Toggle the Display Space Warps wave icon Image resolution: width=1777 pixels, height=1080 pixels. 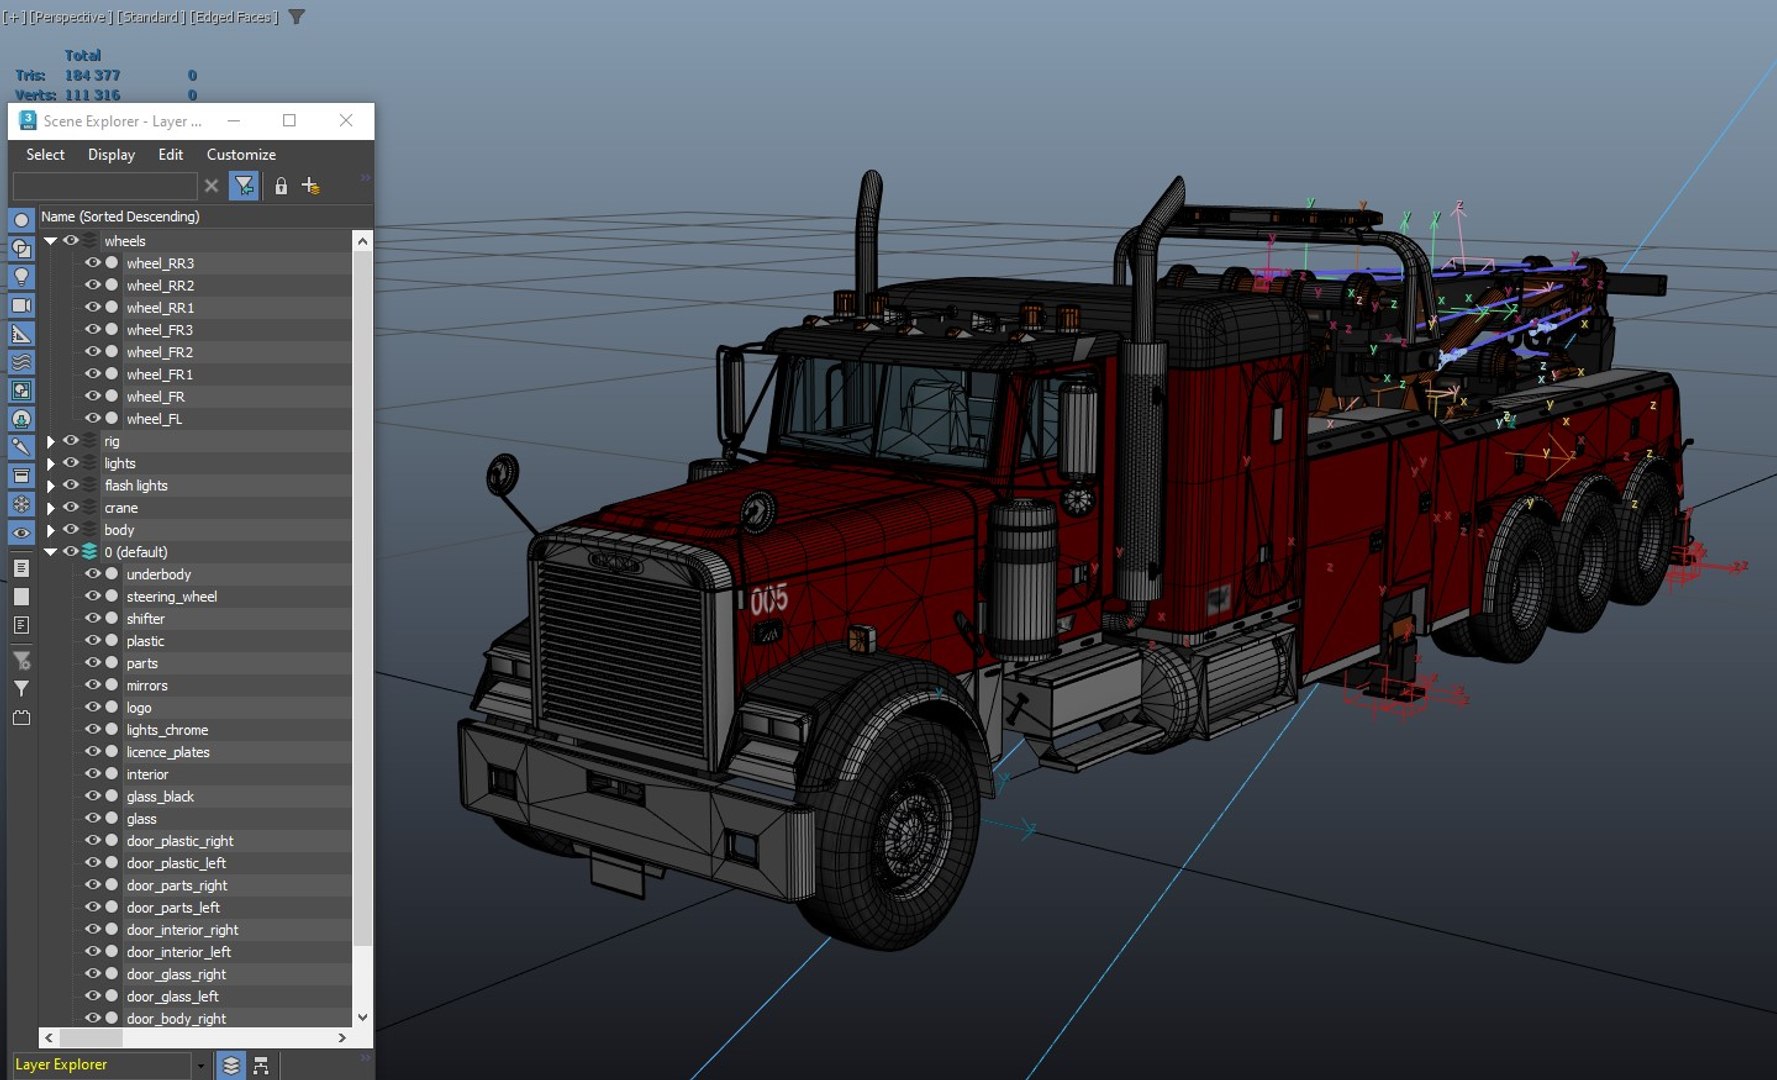(21, 362)
